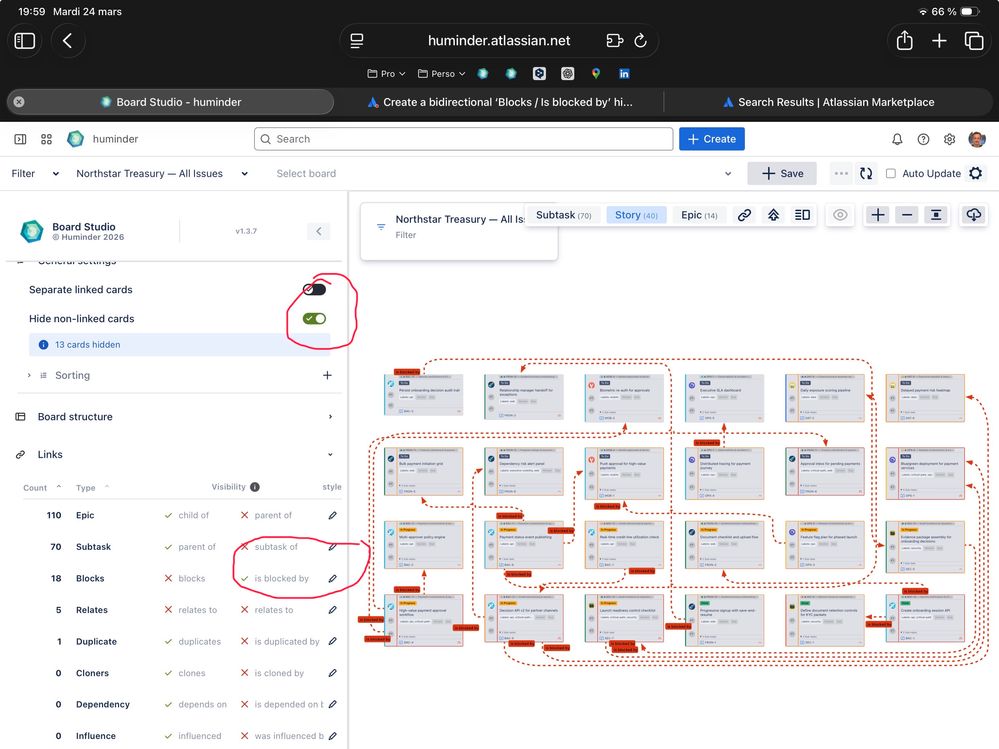Image resolution: width=999 pixels, height=749 pixels.
Task: Zoom out with the minus toolbar button
Action: coord(907,215)
